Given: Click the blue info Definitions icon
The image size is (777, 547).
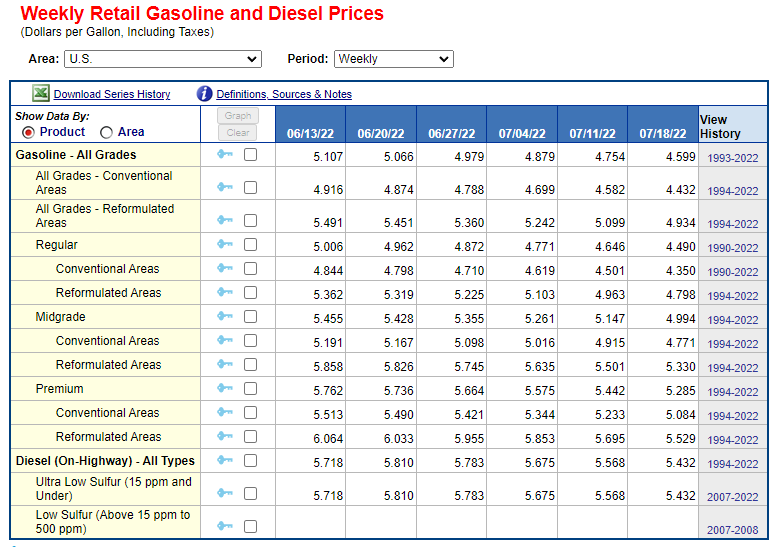Looking at the screenshot, I should click(x=205, y=93).
